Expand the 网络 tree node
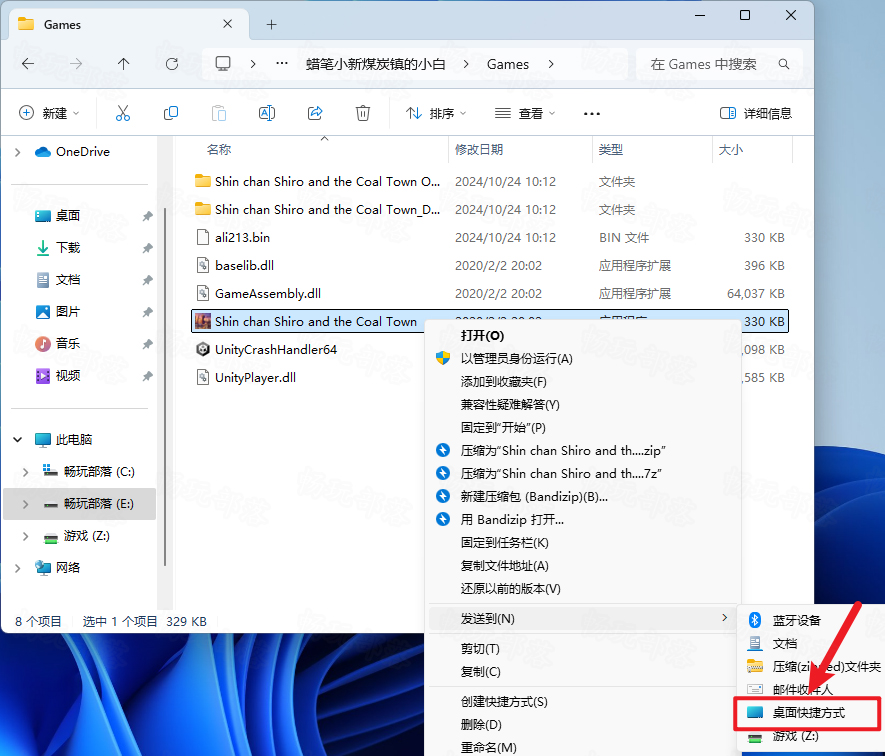 click(x=17, y=568)
